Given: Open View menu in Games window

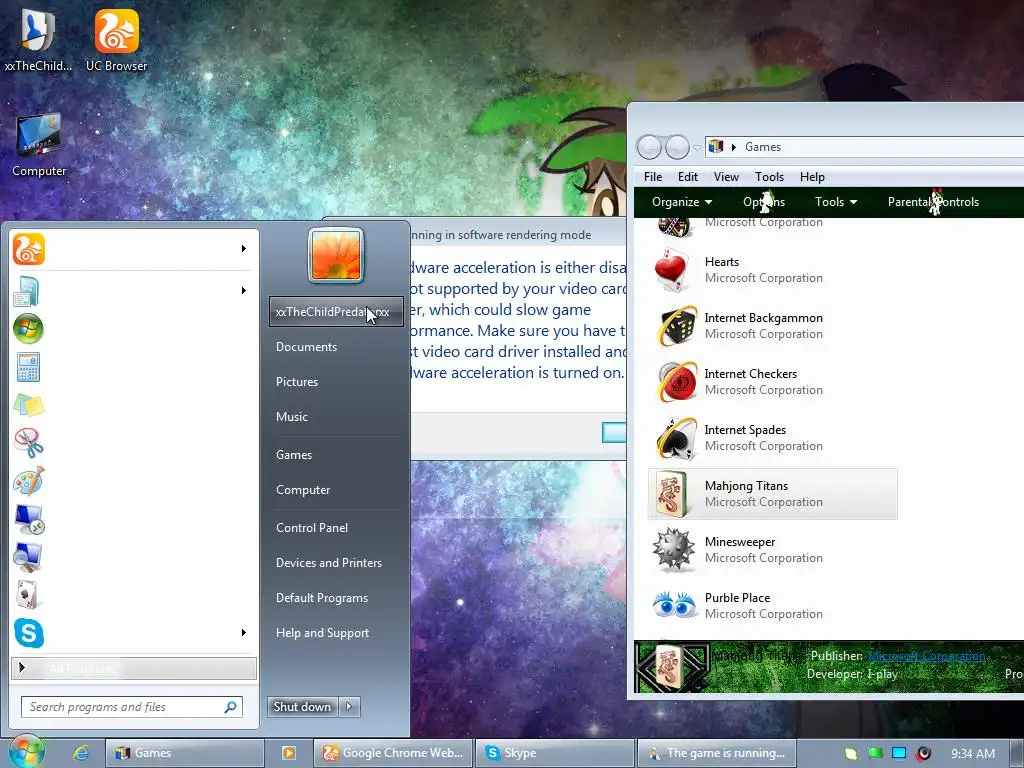Looking at the screenshot, I should 726,177.
